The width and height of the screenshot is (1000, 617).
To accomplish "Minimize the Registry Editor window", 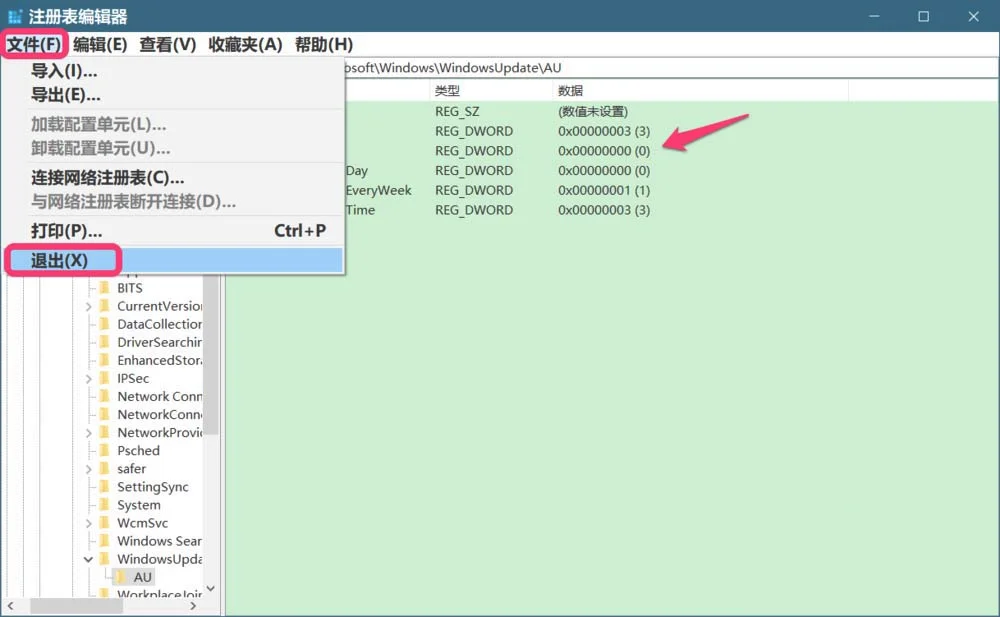I will tap(874, 16).
